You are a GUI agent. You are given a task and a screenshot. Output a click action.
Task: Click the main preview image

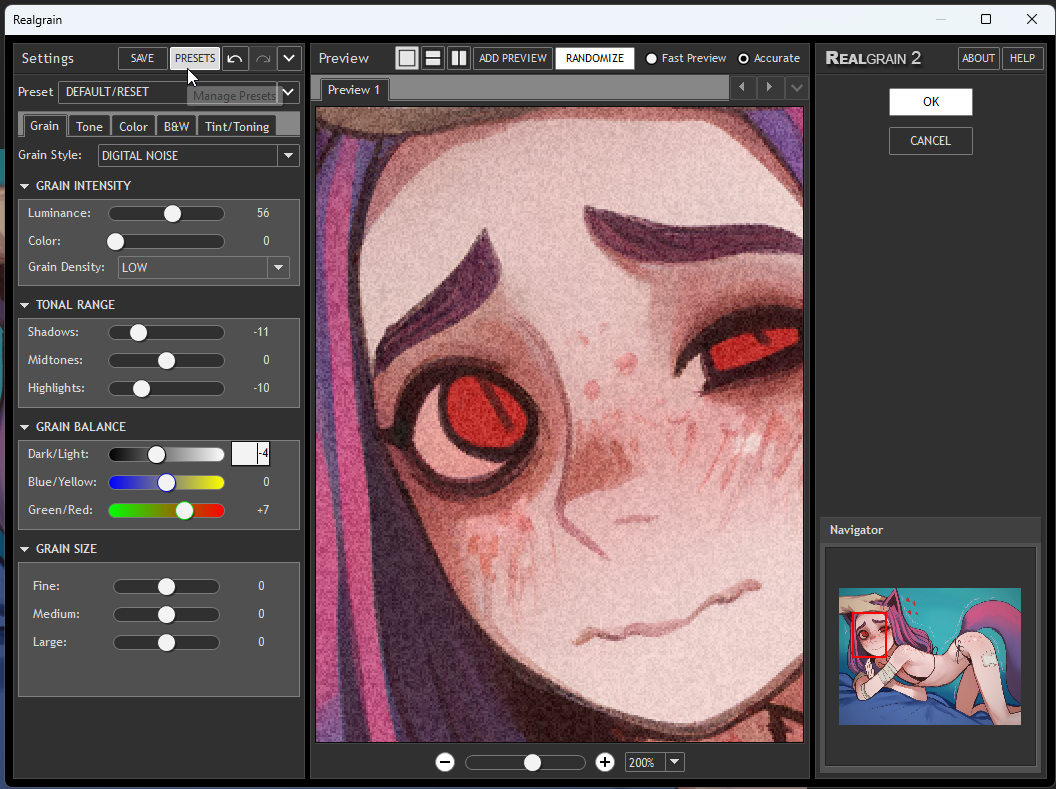[x=559, y=424]
